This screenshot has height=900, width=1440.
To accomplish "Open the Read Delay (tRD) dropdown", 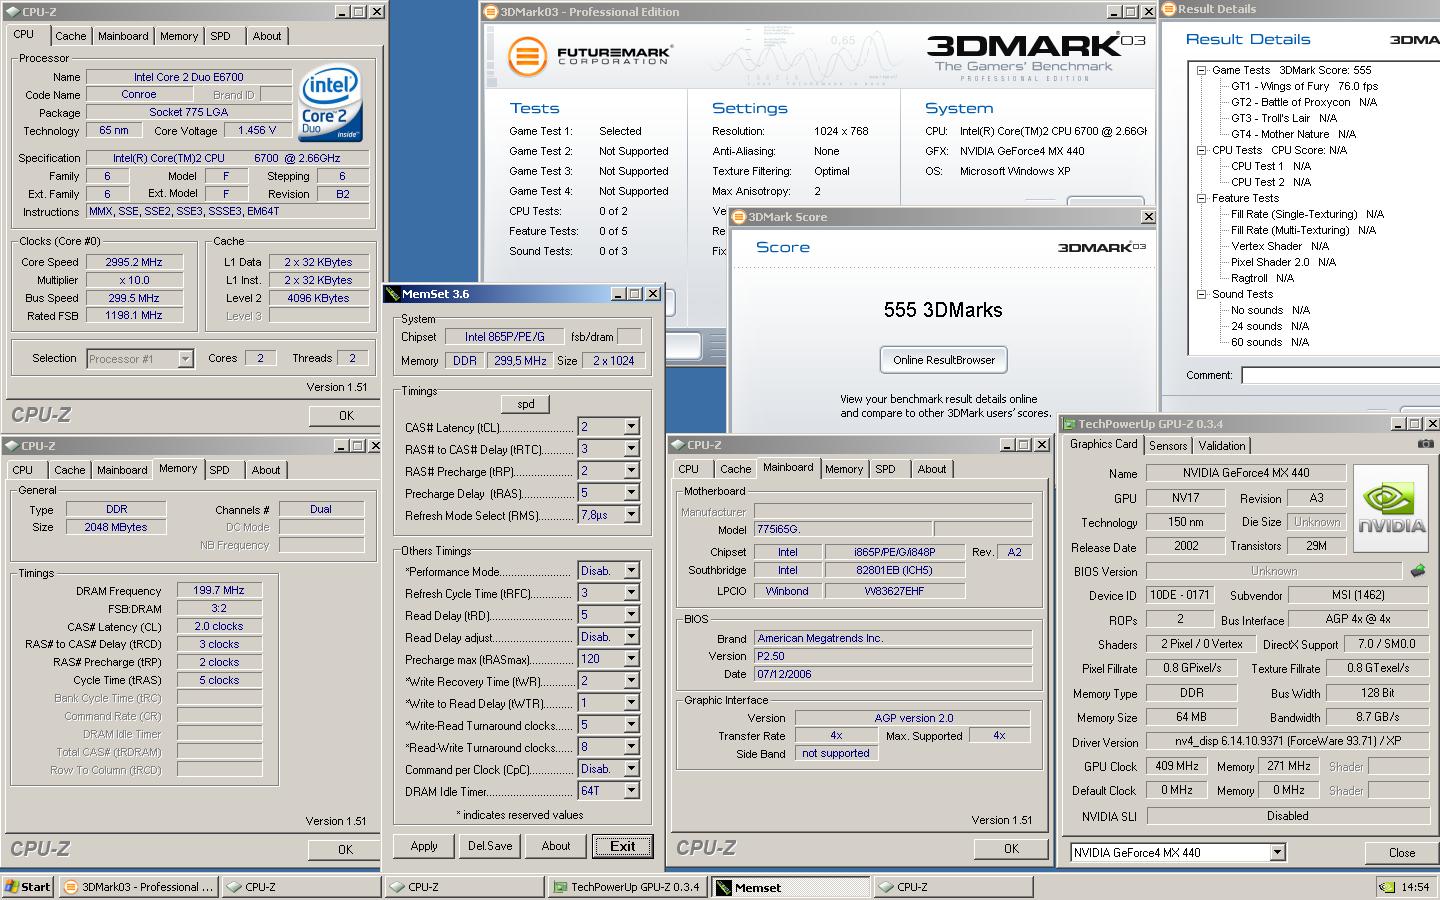I will (x=631, y=615).
